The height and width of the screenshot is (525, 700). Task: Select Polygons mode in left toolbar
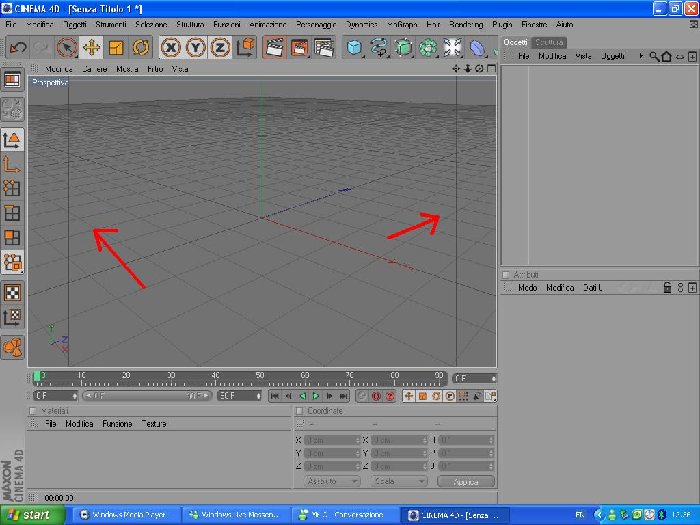12,238
